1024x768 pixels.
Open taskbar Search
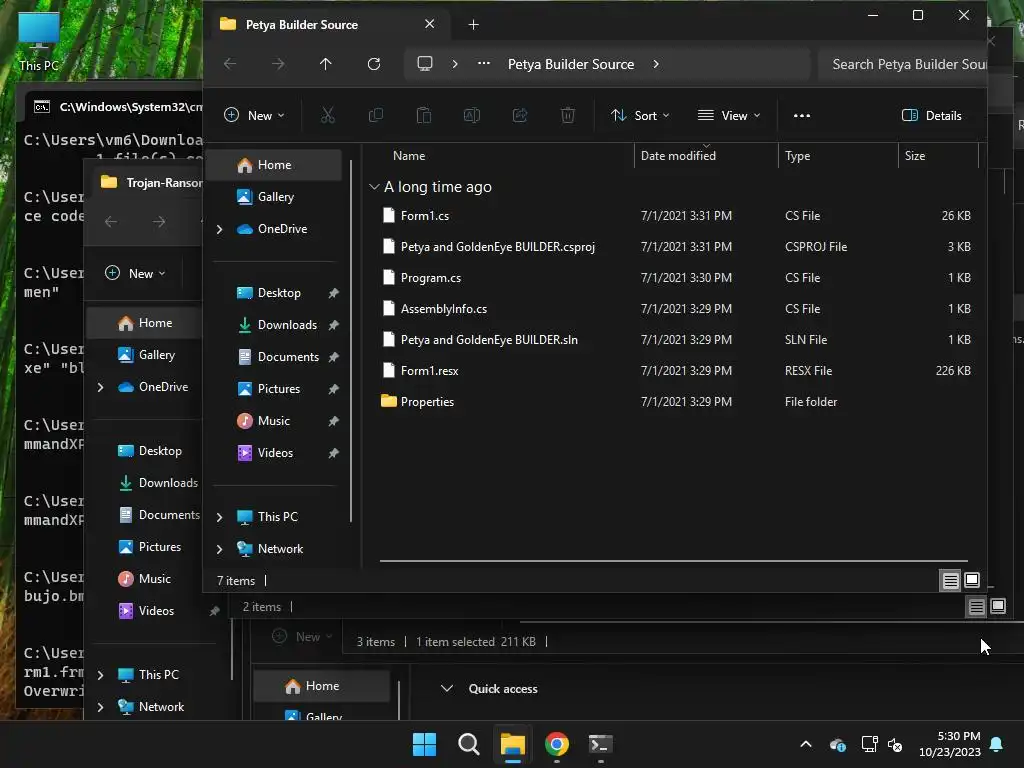coord(469,744)
